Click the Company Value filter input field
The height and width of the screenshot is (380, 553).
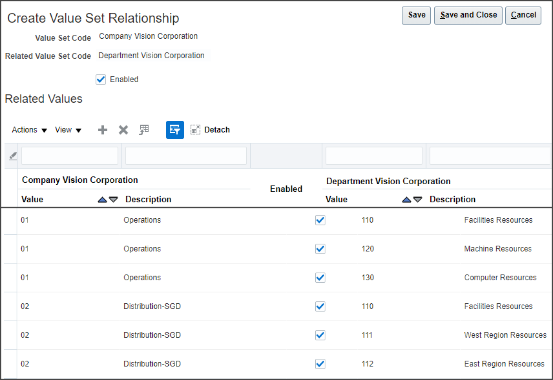coord(69,156)
